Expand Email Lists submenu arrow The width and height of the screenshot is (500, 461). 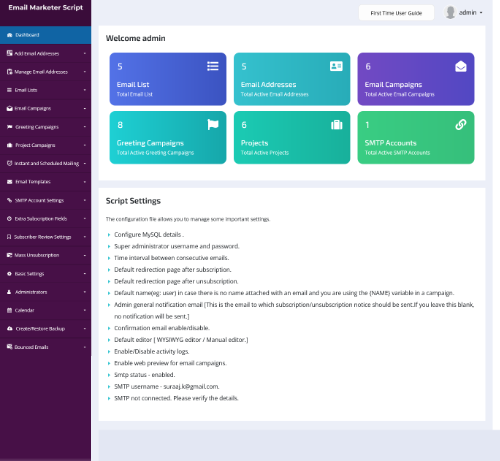[x=85, y=90]
